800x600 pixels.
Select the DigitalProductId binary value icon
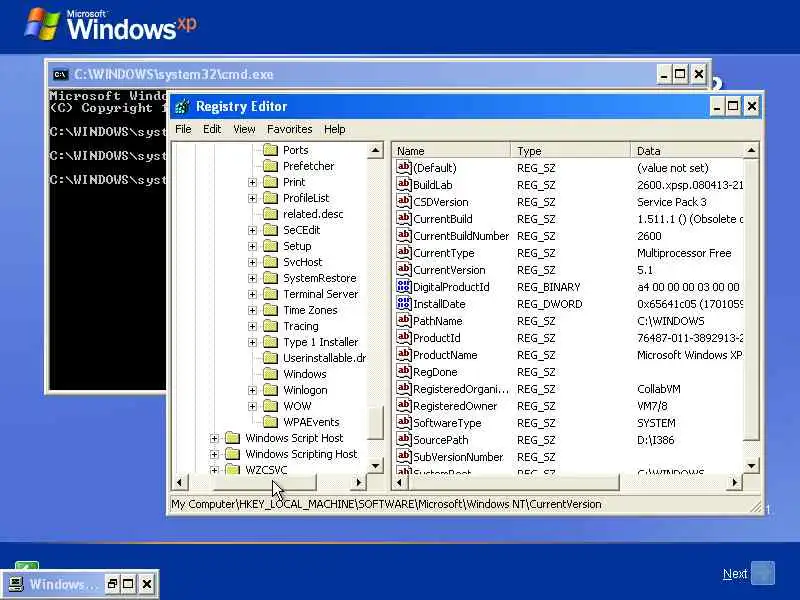[404, 286]
